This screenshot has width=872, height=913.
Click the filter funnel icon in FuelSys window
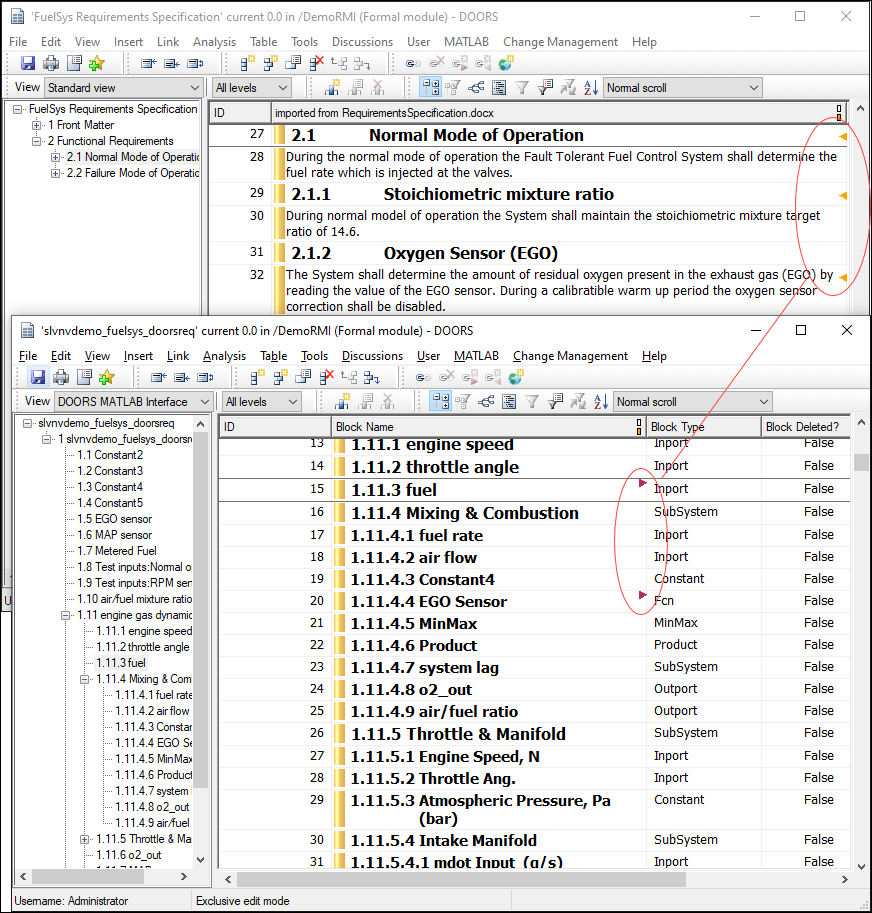[522, 87]
